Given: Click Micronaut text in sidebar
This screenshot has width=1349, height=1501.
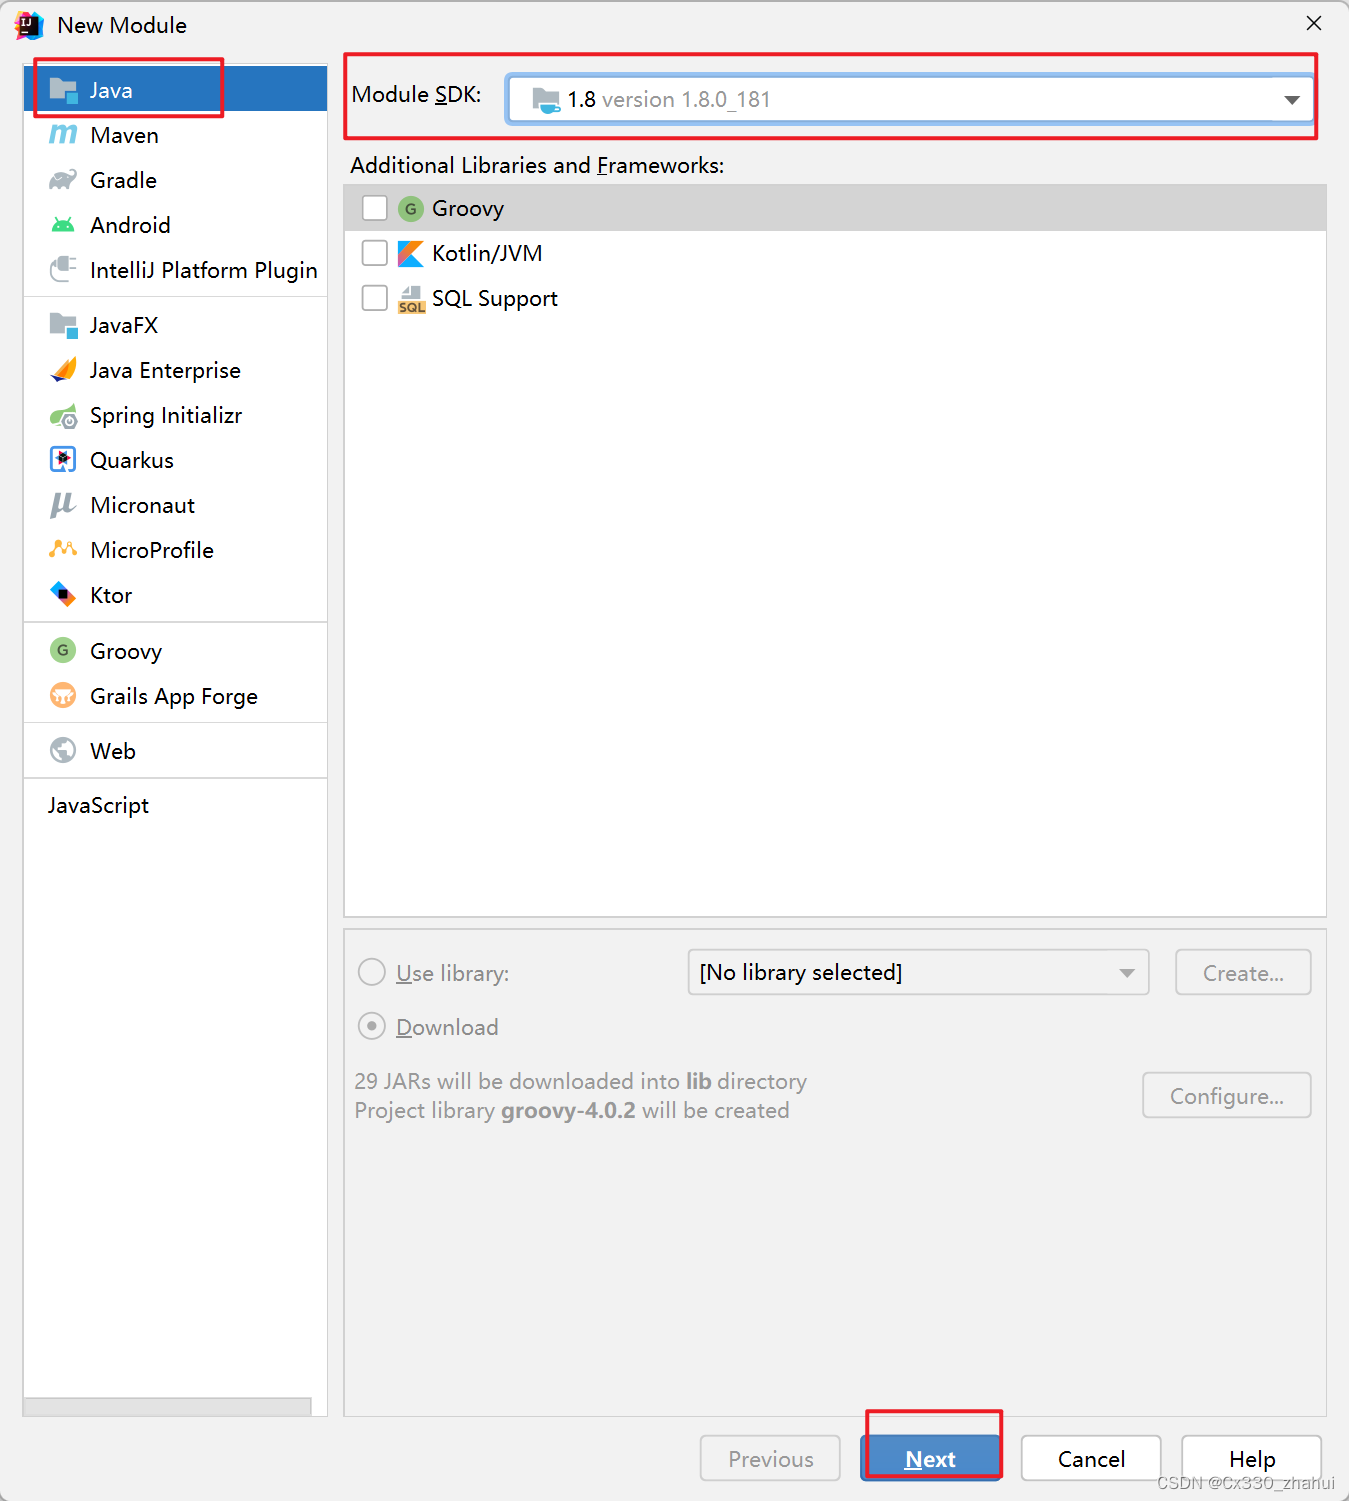Looking at the screenshot, I should pos(143,505).
